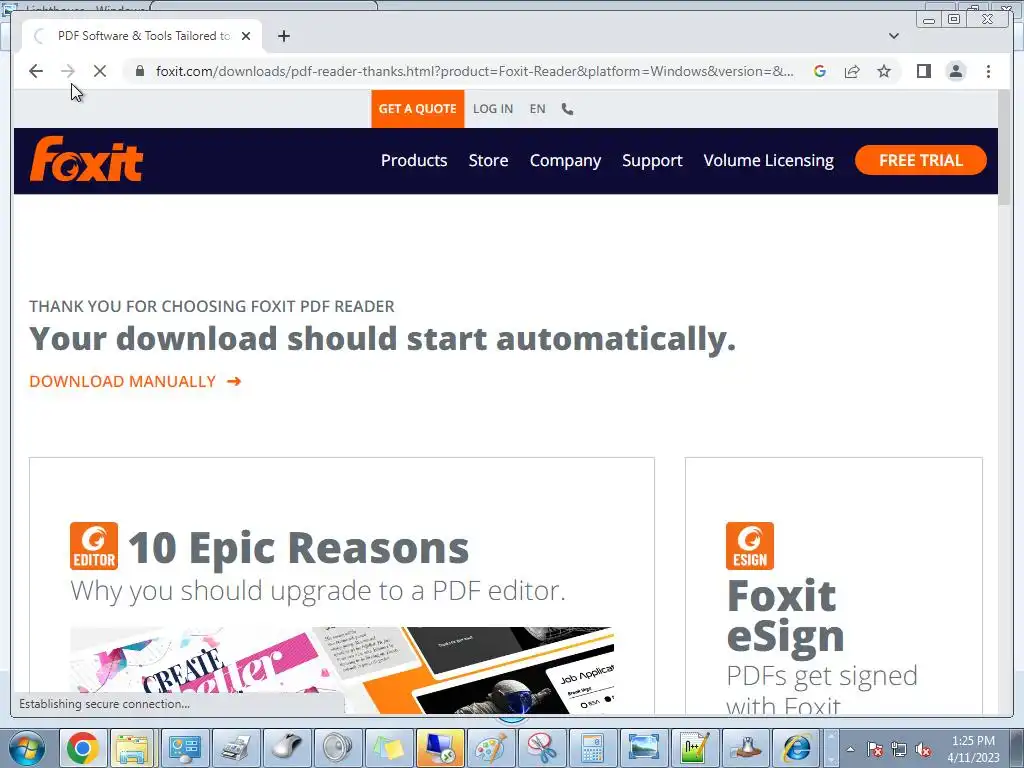Click the Google icon in address bar
This screenshot has width=1024, height=768.
[820, 71]
